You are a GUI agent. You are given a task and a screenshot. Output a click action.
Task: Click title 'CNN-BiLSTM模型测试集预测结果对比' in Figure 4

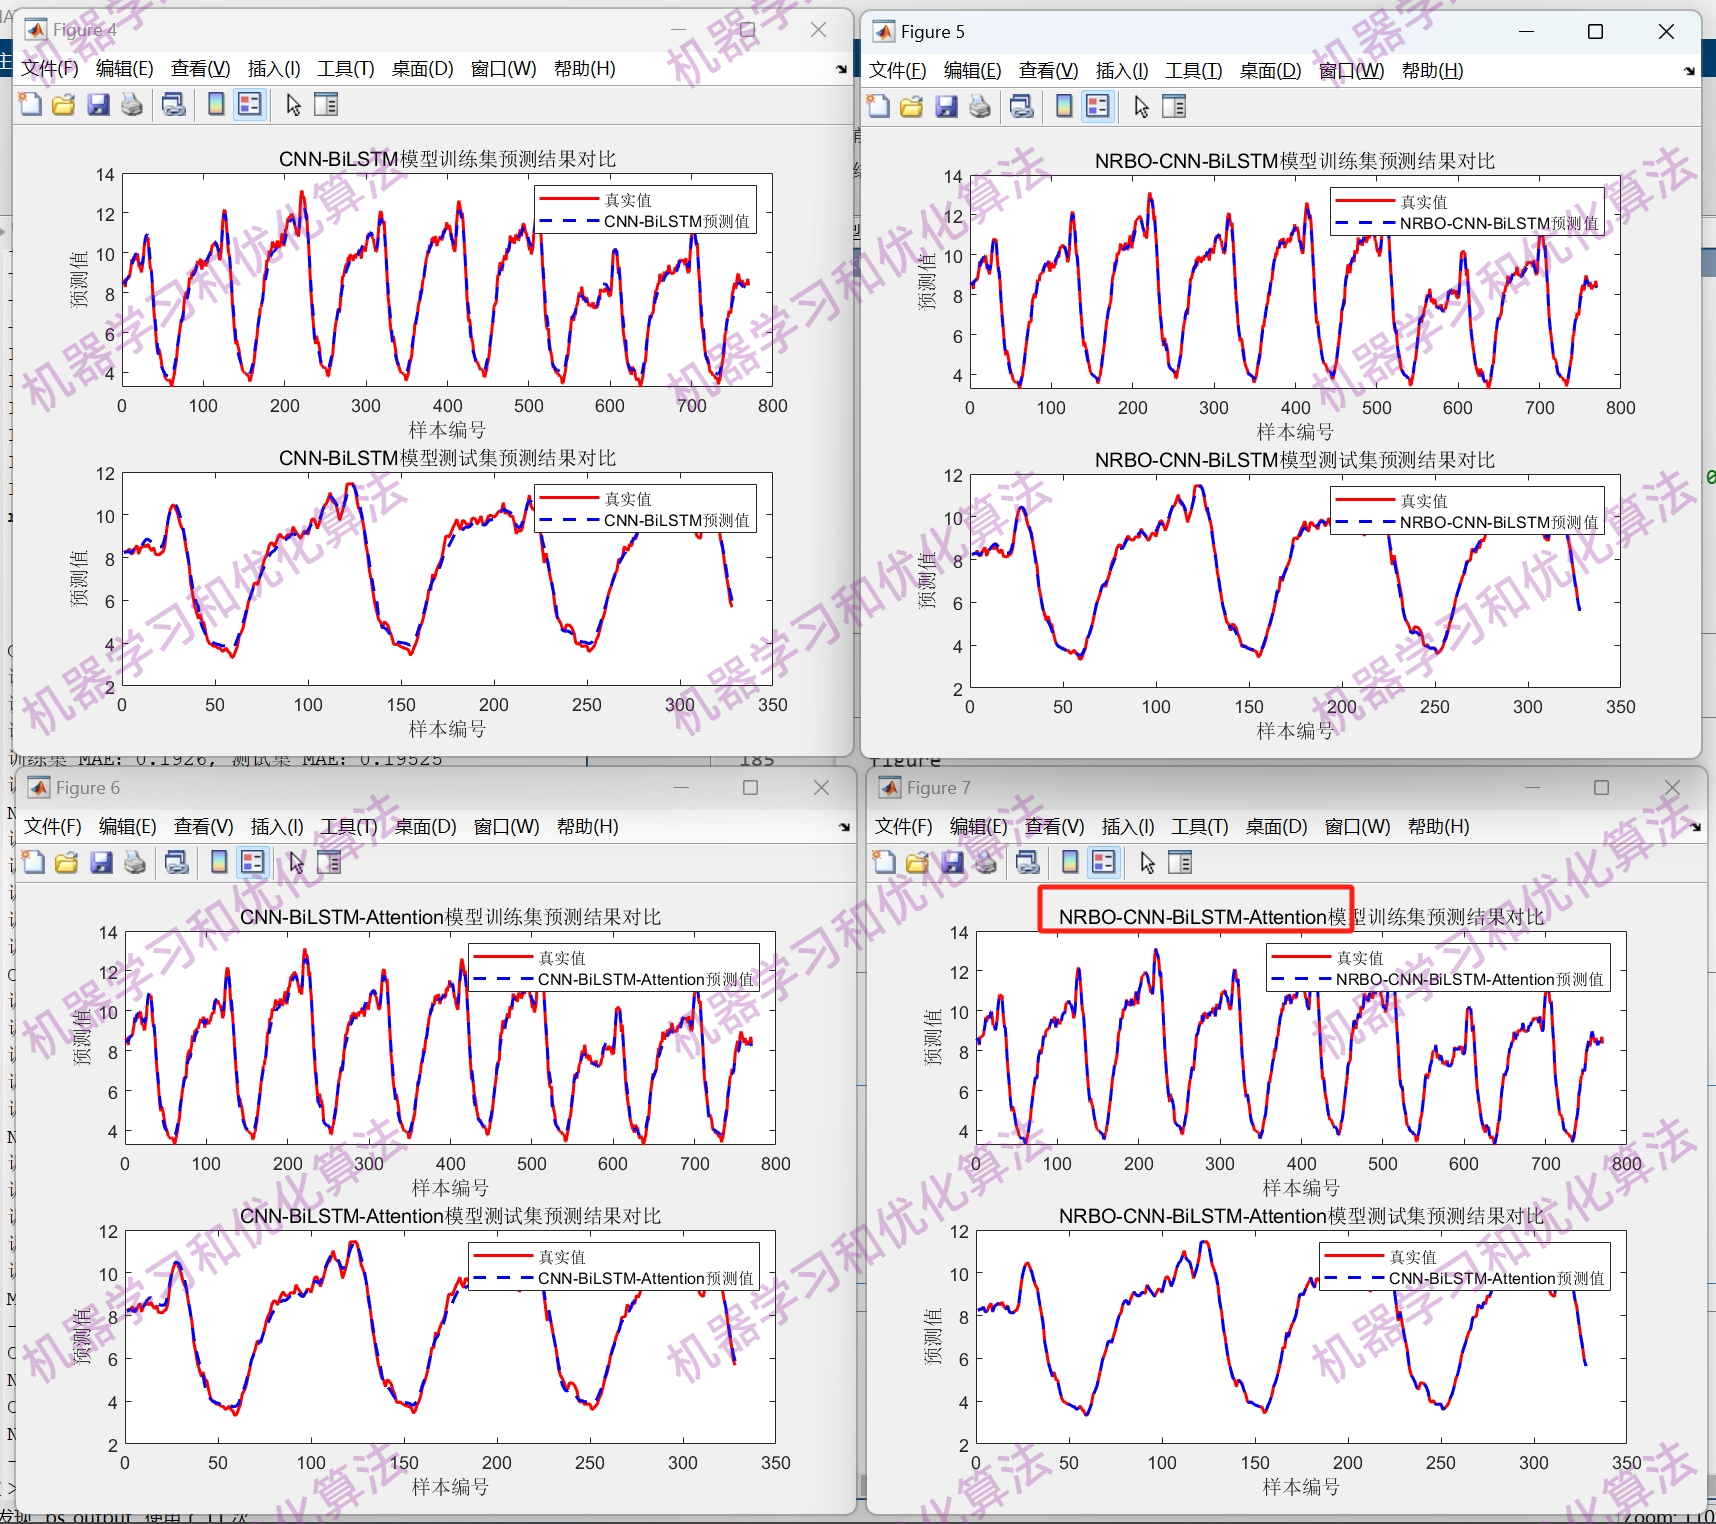pyautogui.click(x=447, y=458)
